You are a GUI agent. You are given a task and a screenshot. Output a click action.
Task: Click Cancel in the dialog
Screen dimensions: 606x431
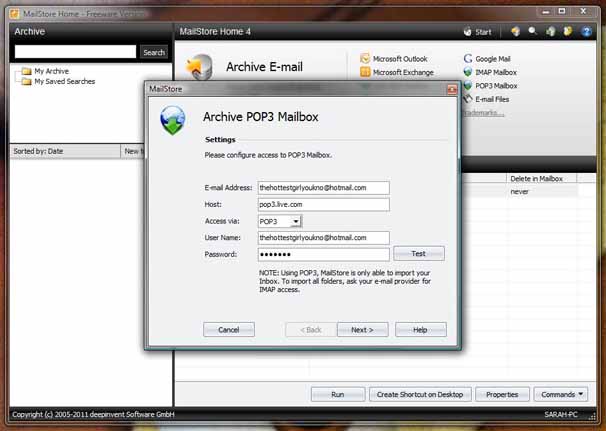[229, 330]
